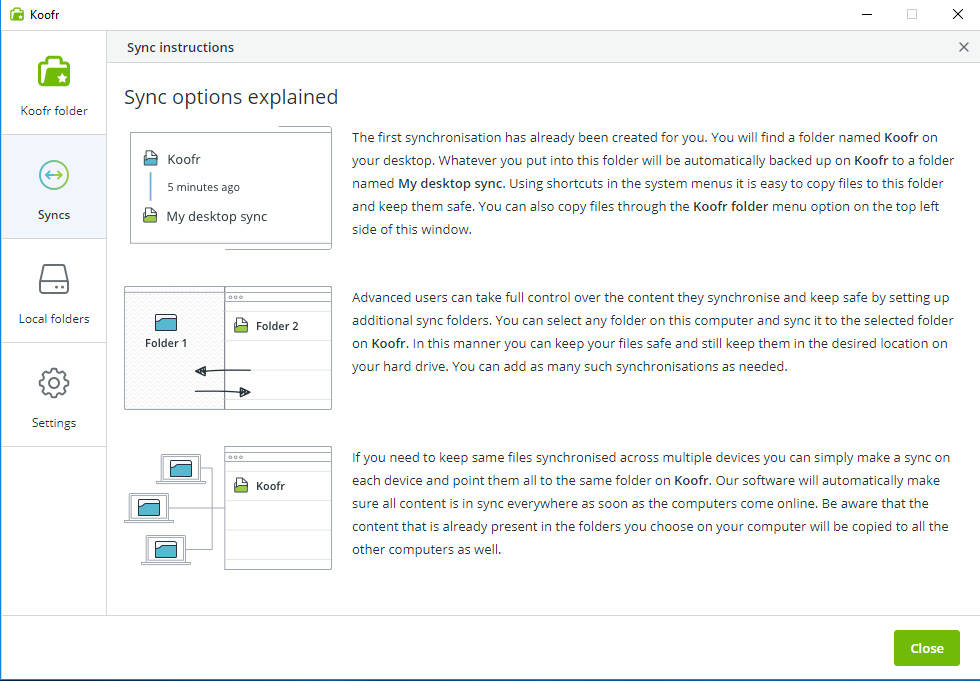Click the 'Sync instructions' header title
This screenshot has width=980, height=681.
tap(180, 47)
